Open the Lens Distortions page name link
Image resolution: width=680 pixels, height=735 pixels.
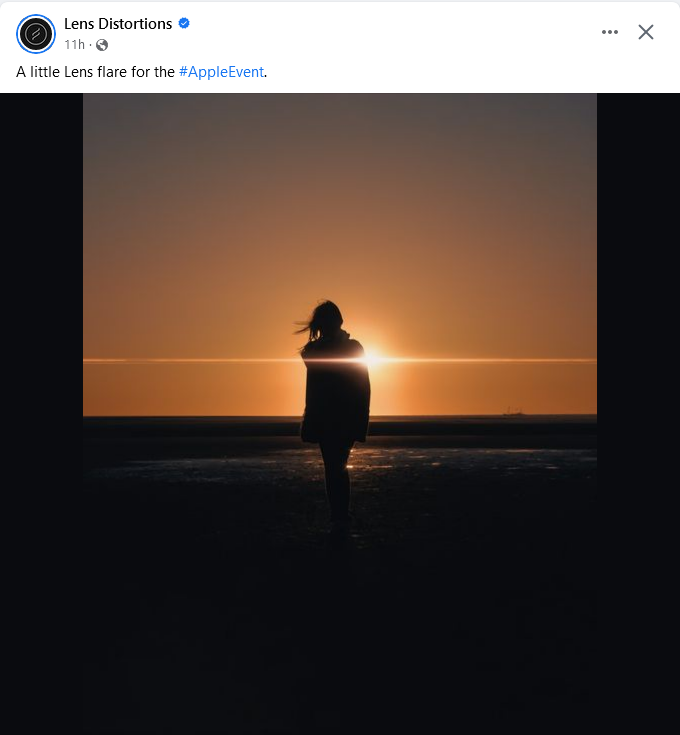click(x=118, y=24)
